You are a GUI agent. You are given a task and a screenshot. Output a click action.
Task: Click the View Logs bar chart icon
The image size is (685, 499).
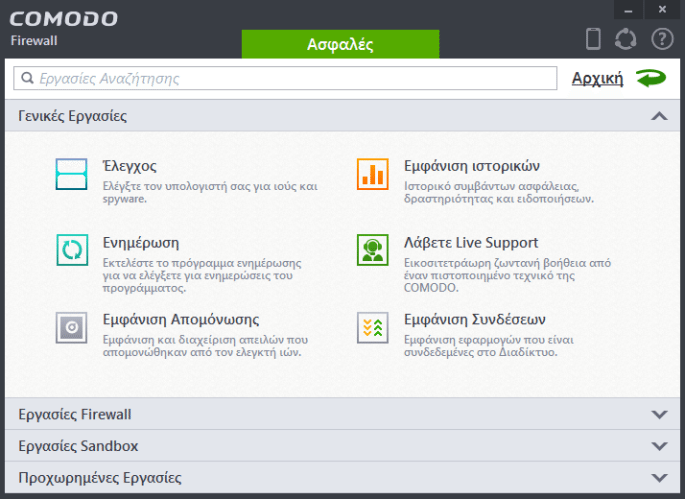click(373, 174)
